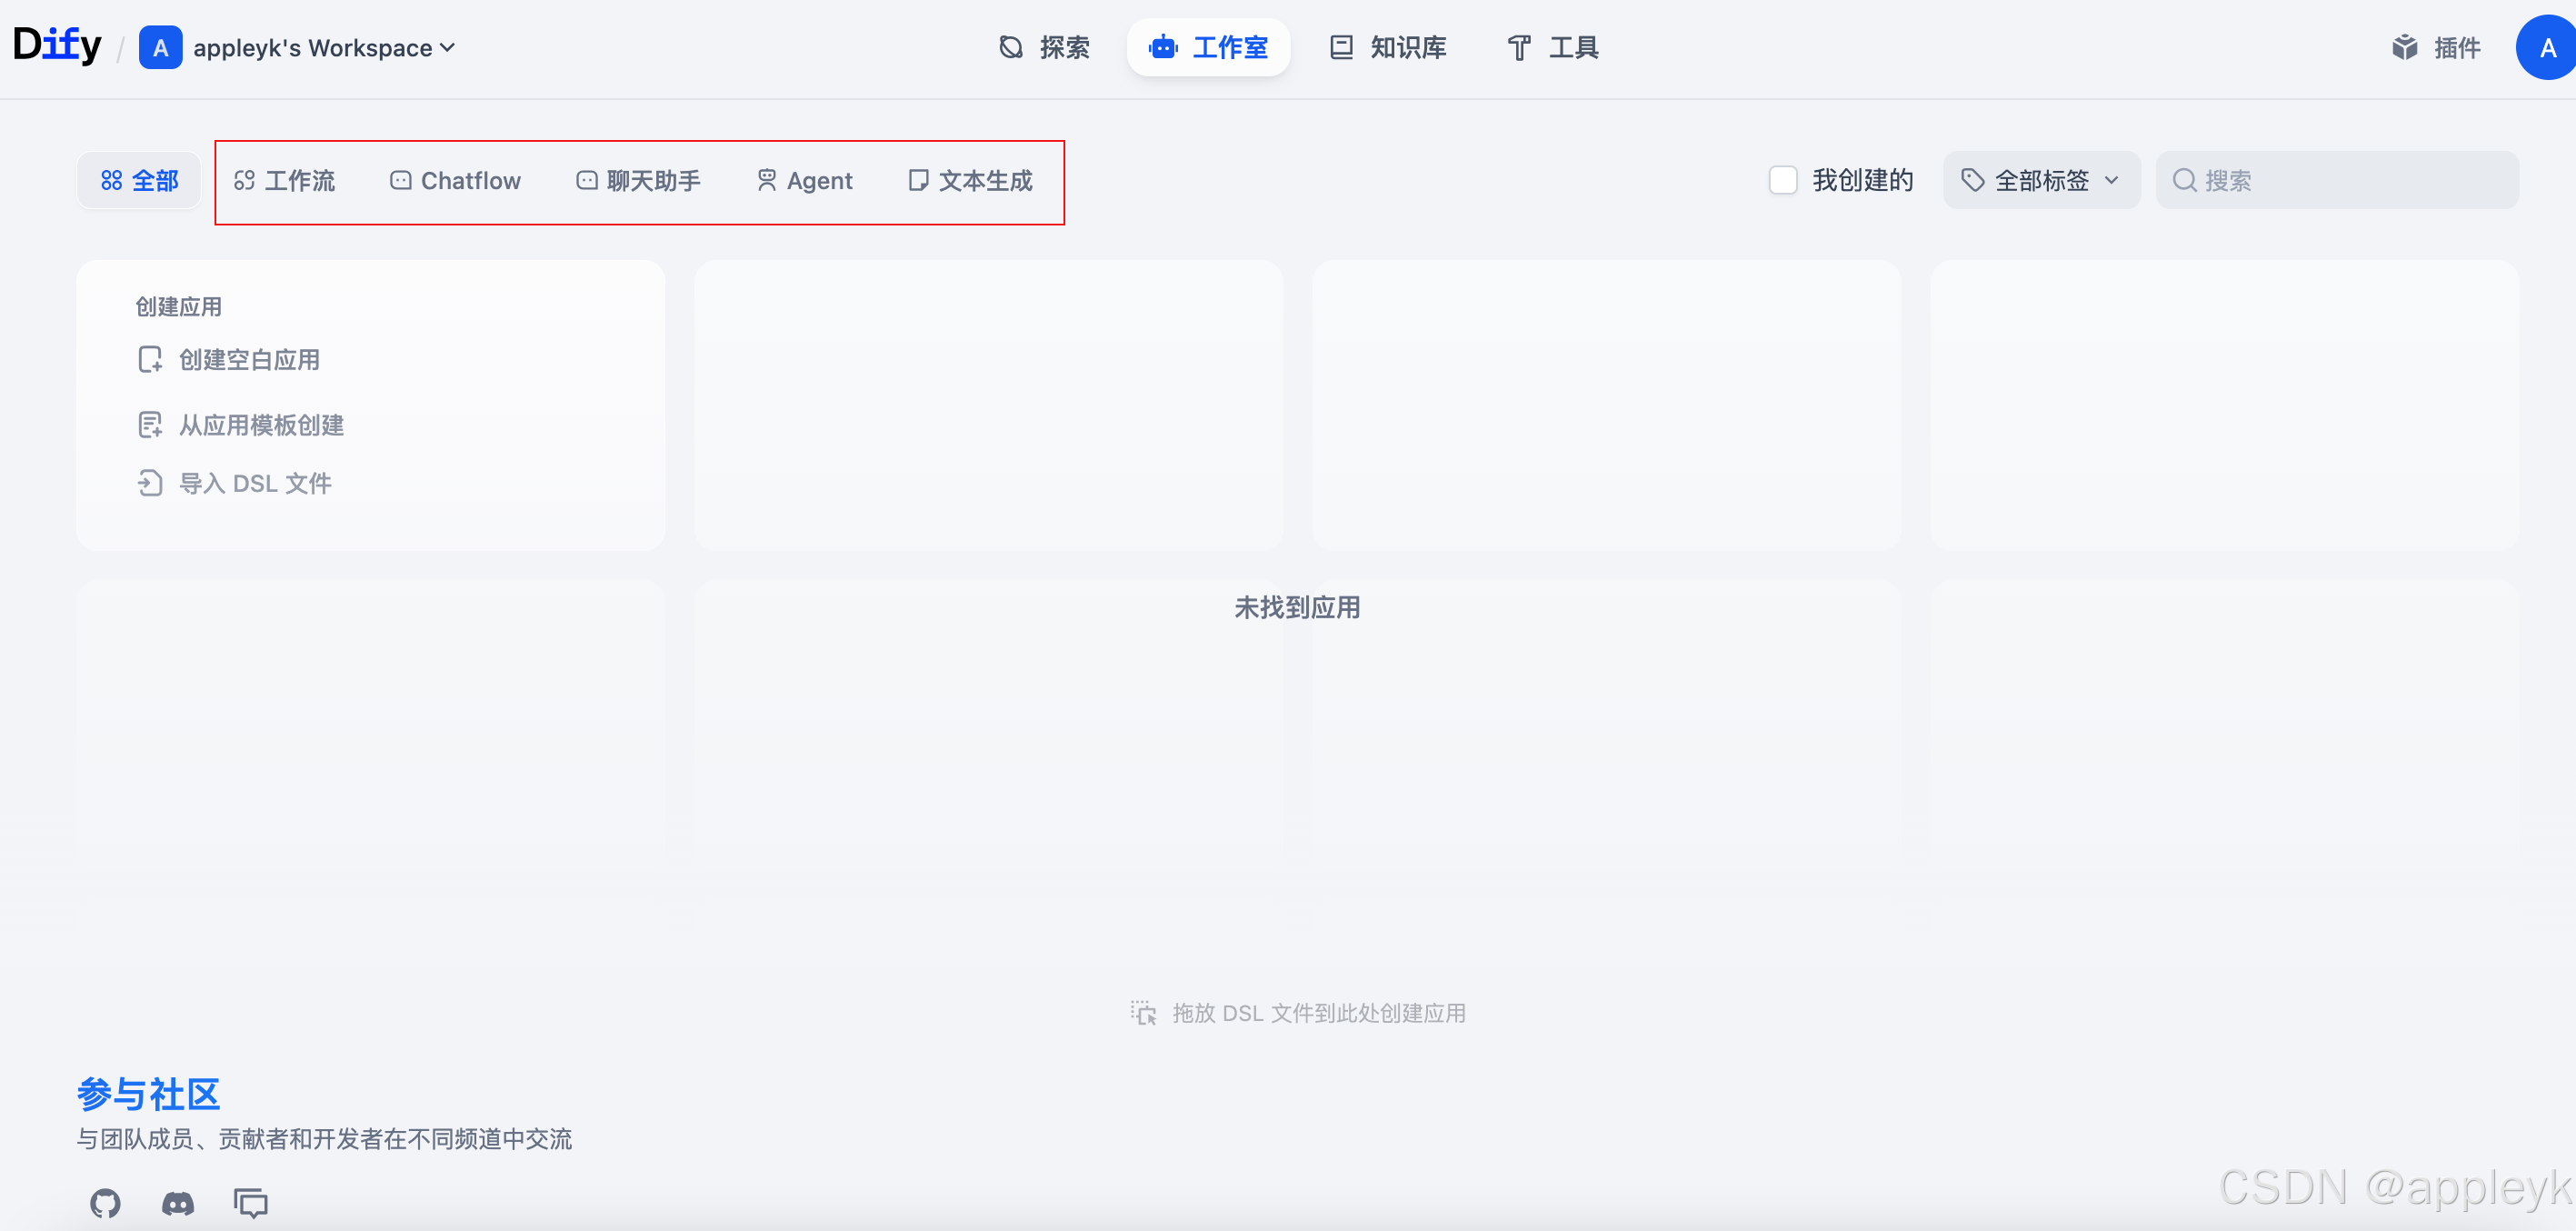Screen dimensions: 2576x1231
Task: Open the 全部标签 tag filter dropdown
Action: coord(2040,180)
